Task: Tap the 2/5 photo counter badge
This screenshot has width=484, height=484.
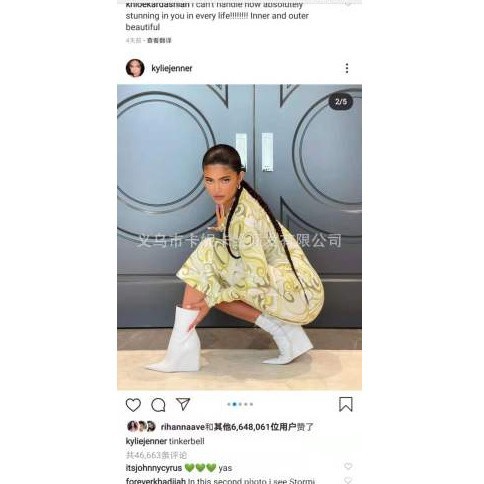Action: click(341, 101)
